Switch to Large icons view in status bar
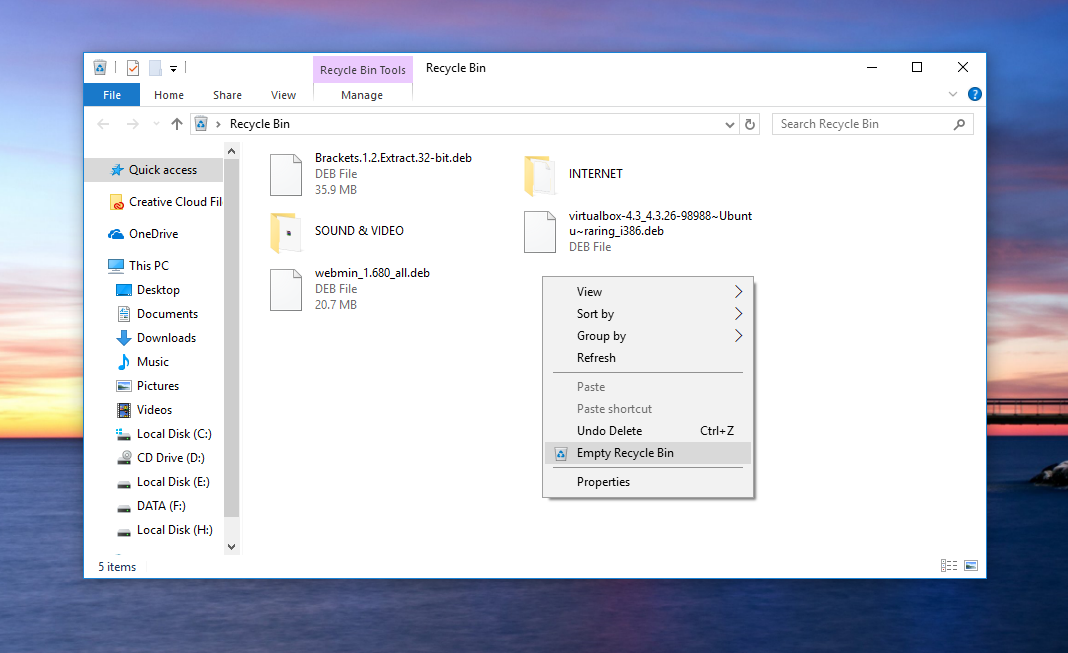 click(x=971, y=565)
